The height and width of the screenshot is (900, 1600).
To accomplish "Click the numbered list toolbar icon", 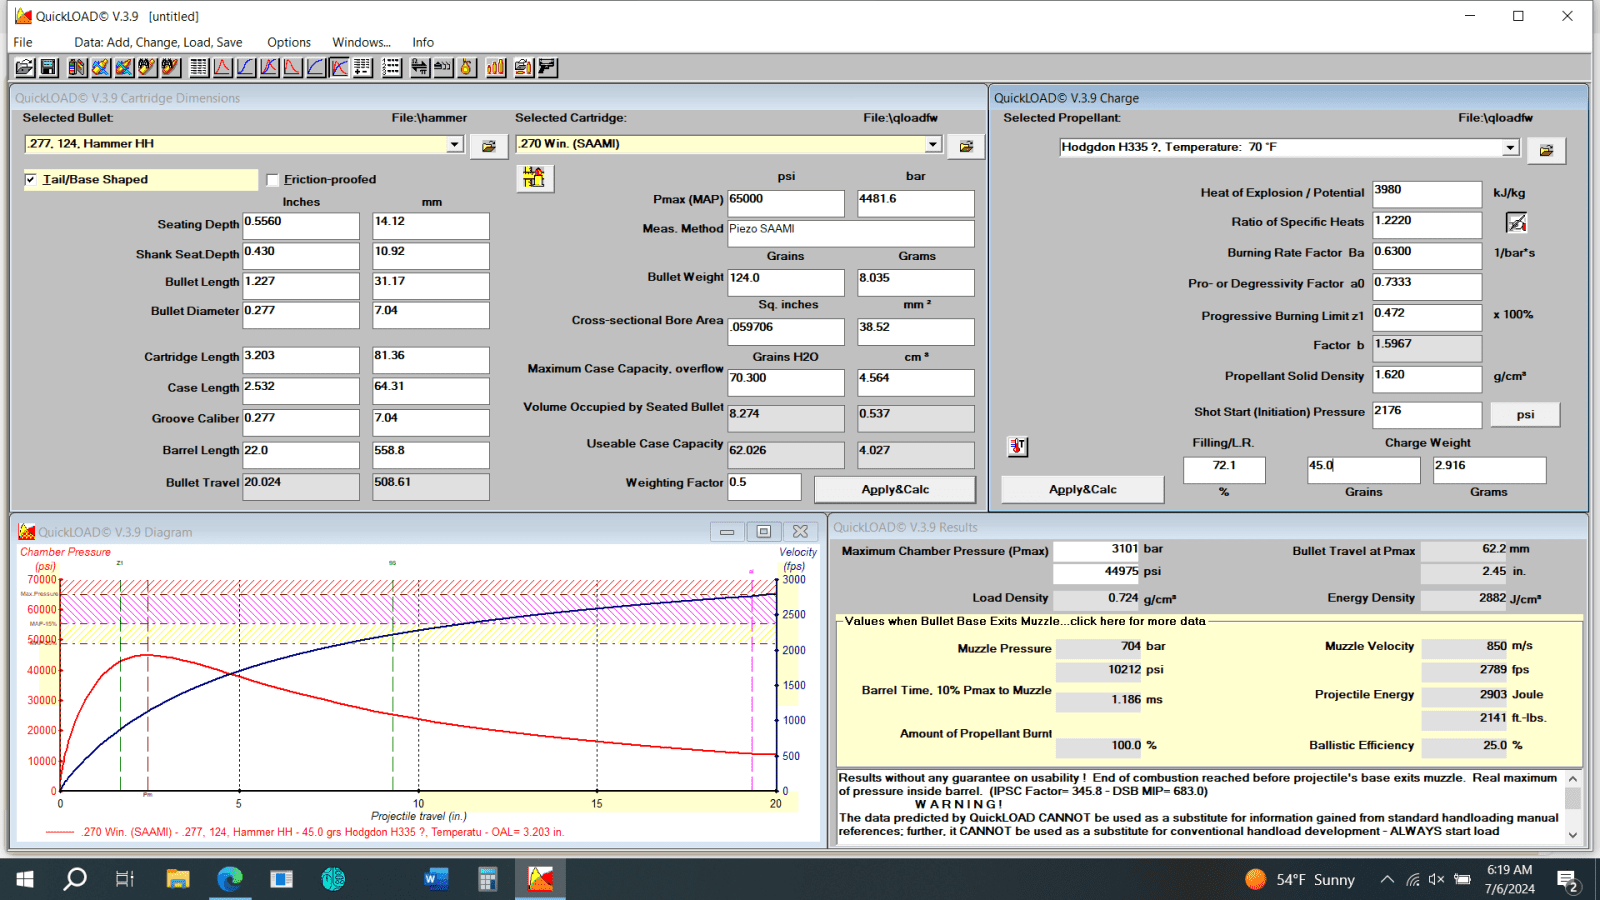I will pos(391,67).
